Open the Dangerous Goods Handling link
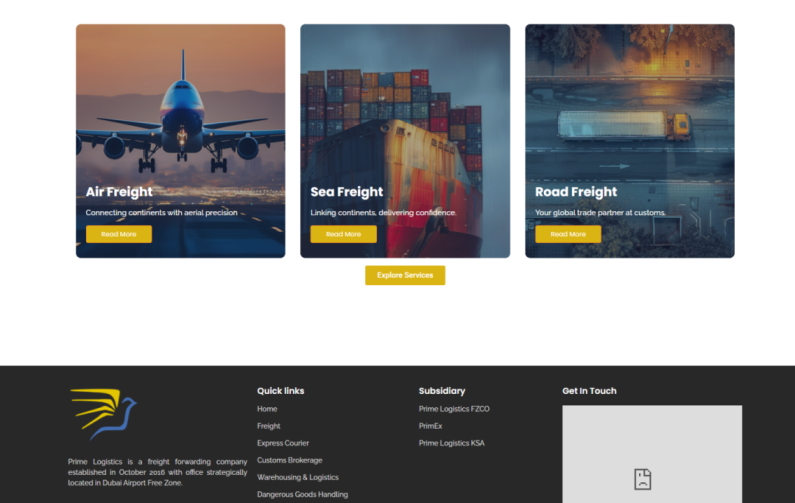The height and width of the screenshot is (503, 795). click(x=302, y=494)
